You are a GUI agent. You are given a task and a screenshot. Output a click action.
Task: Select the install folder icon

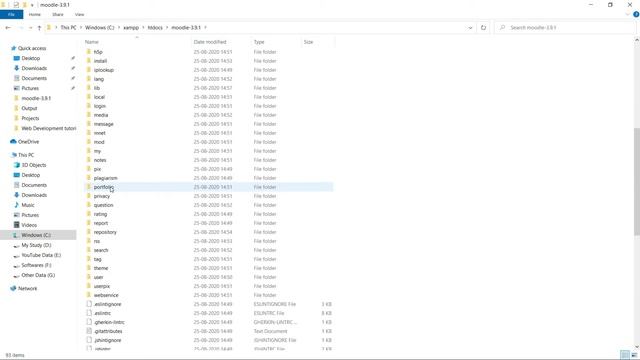click(x=89, y=61)
